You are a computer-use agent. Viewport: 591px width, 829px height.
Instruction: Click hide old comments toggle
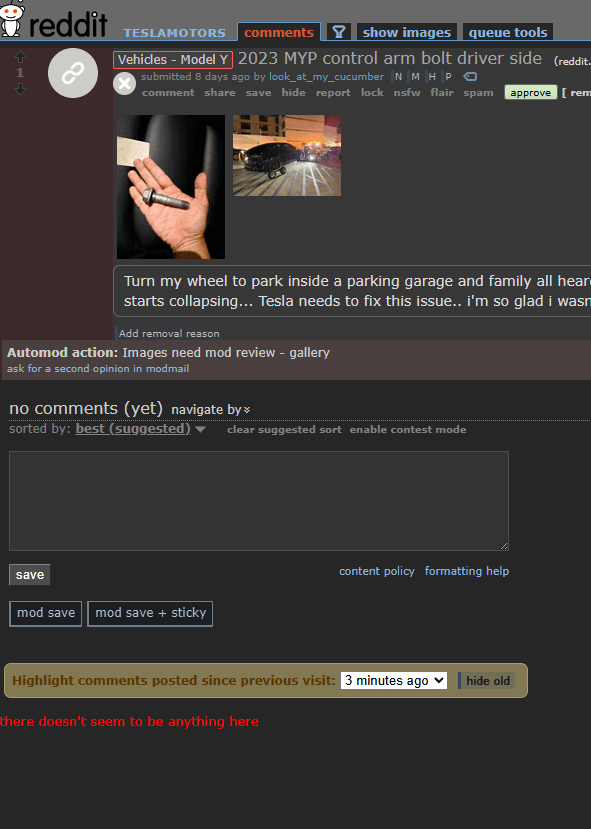click(x=487, y=681)
